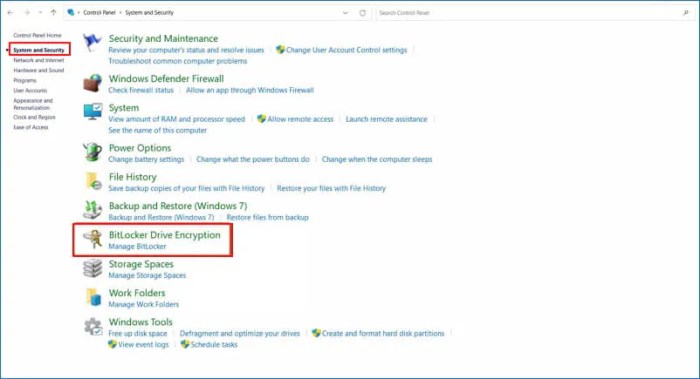700x379 pixels.
Task: Select Ease of Access in sidebar
Action: tap(30, 127)
